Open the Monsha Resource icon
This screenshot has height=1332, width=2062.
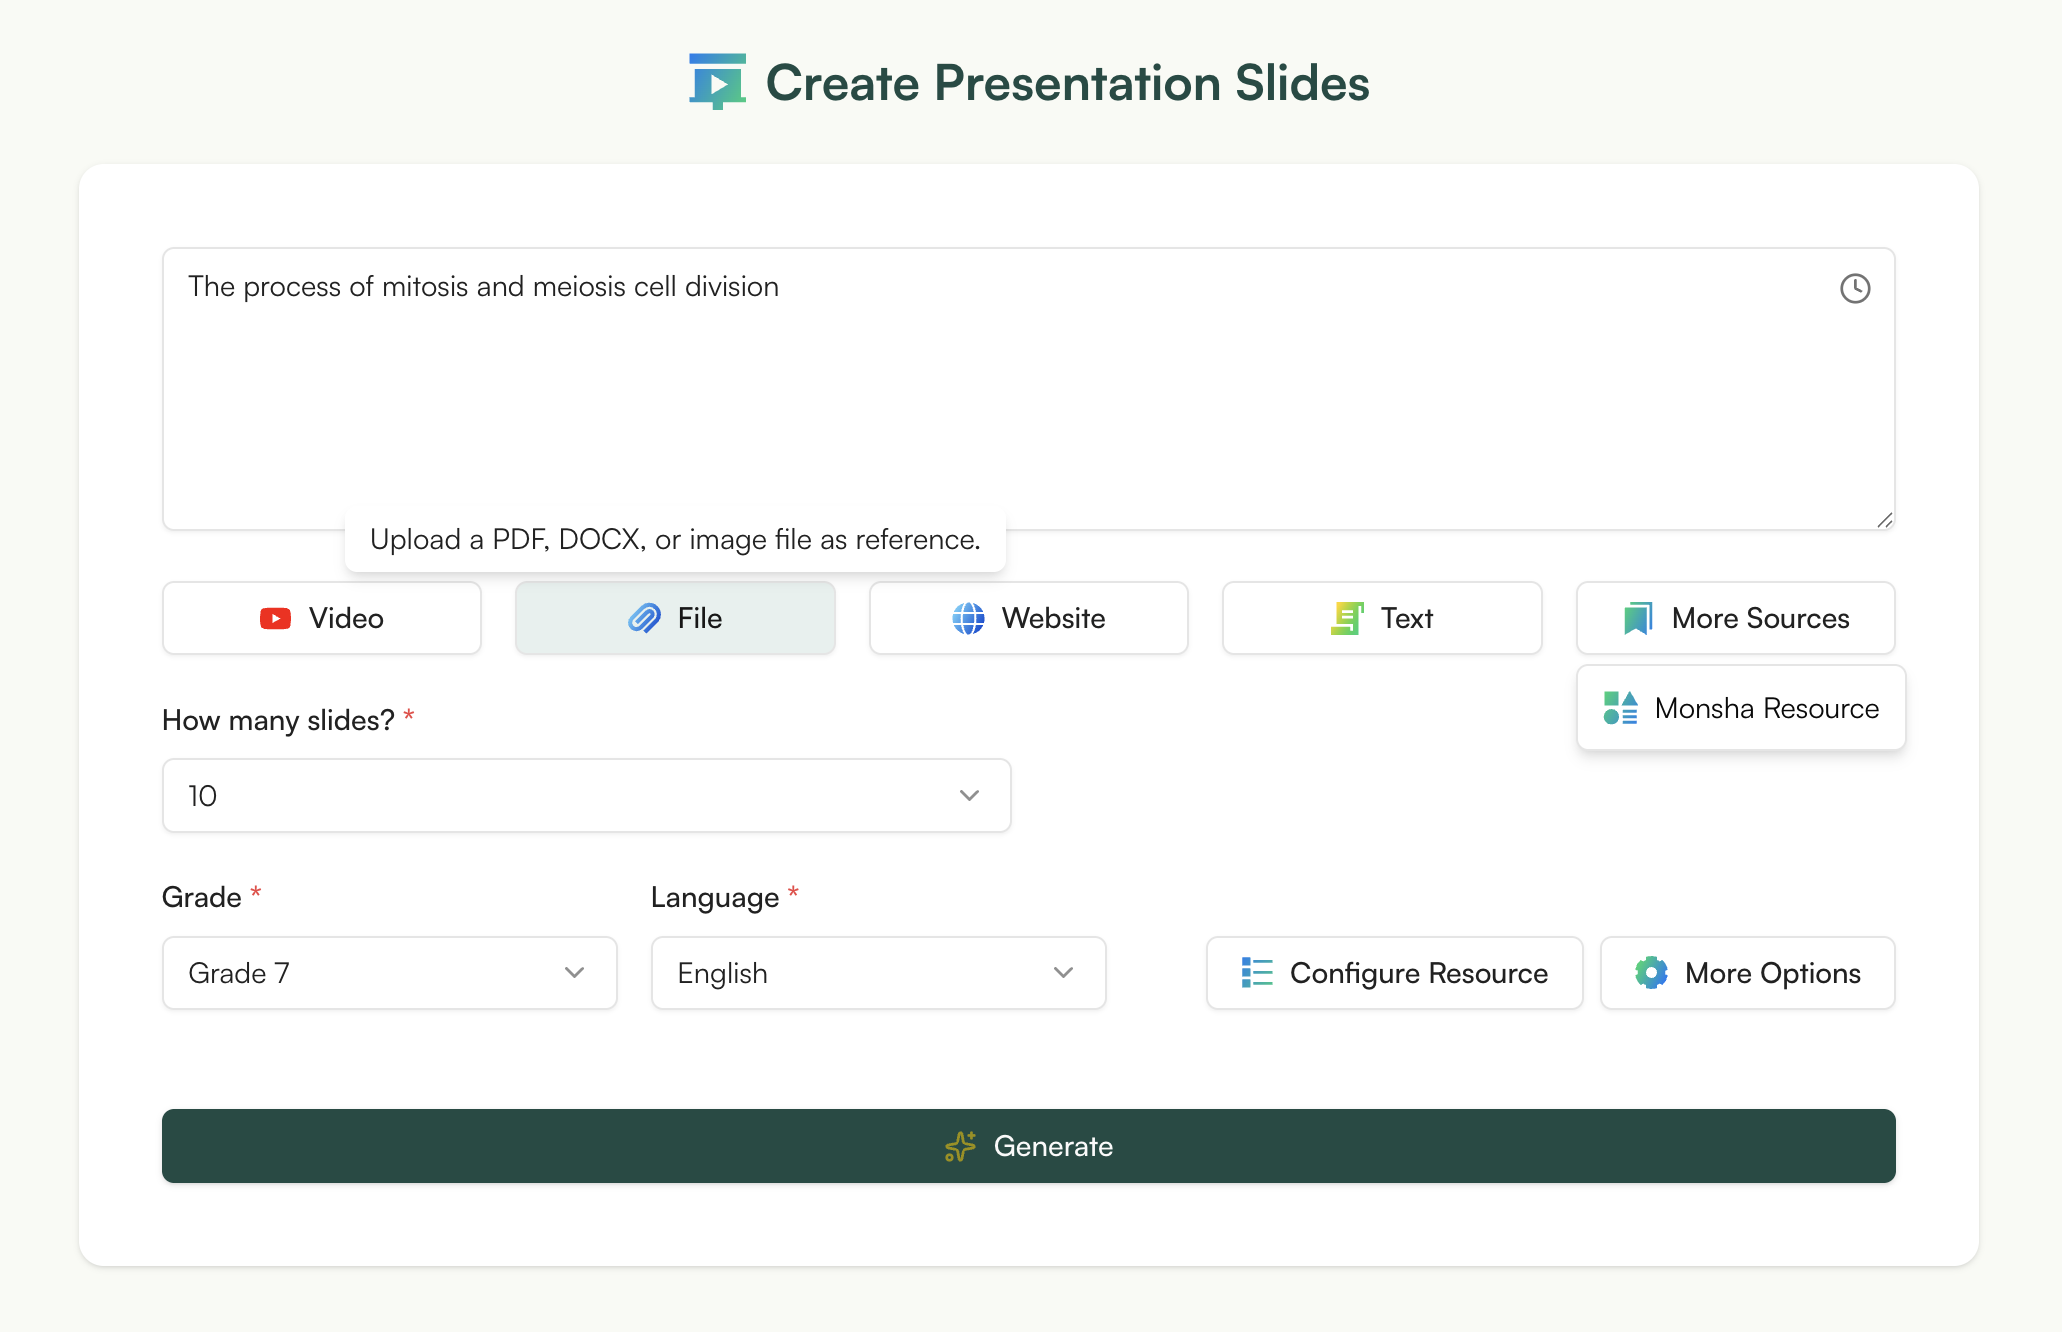[1619, 708]
